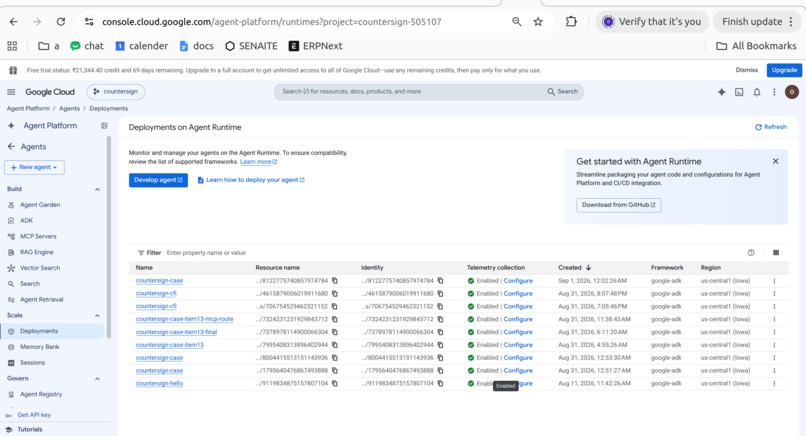Open row actions for countersign-case-item13-final

click(774, 332)
